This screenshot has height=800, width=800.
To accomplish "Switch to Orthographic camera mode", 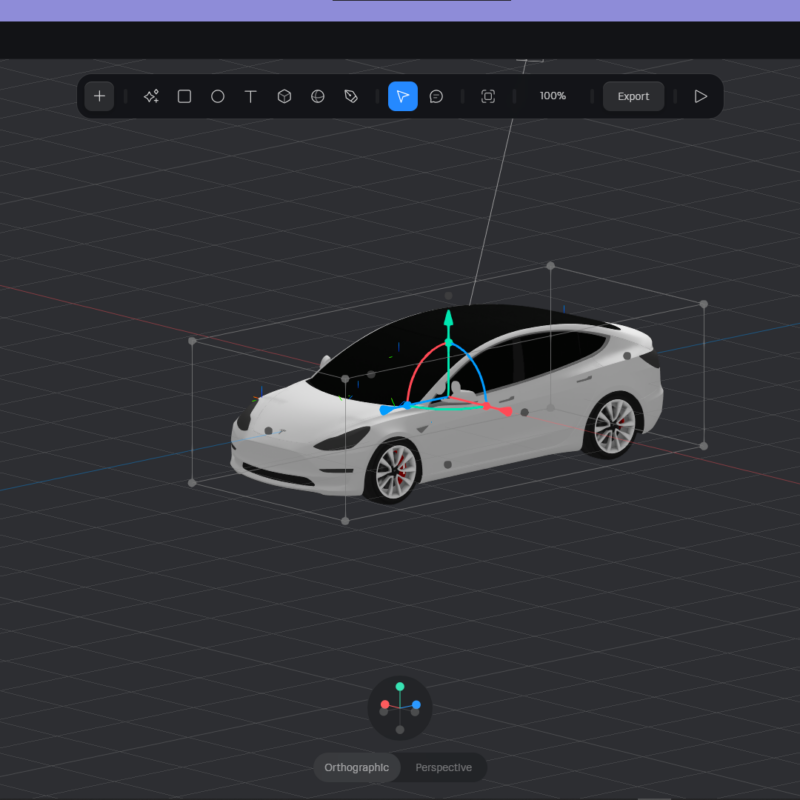I will [x=357, y=767].
